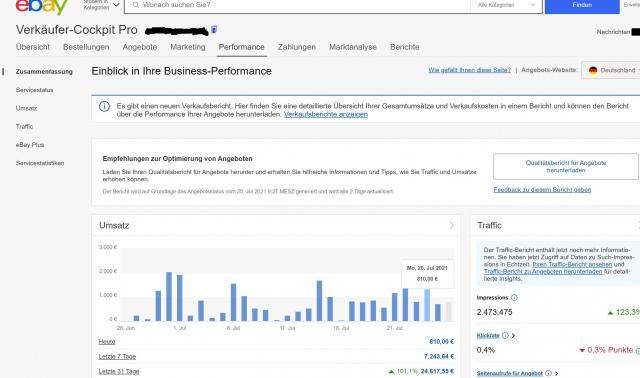Click the eBay logo
The height and width of the screenshot is (378, 640).
click(41, 6)
